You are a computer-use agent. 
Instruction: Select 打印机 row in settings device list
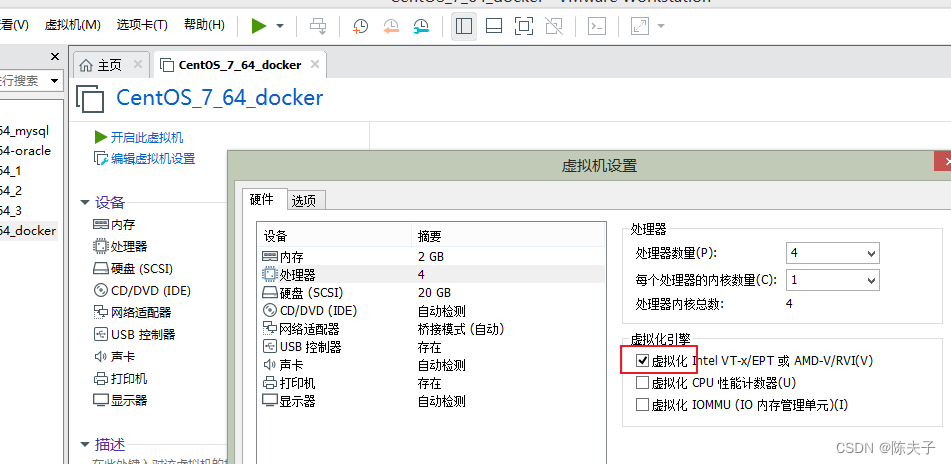click(431, 383)
